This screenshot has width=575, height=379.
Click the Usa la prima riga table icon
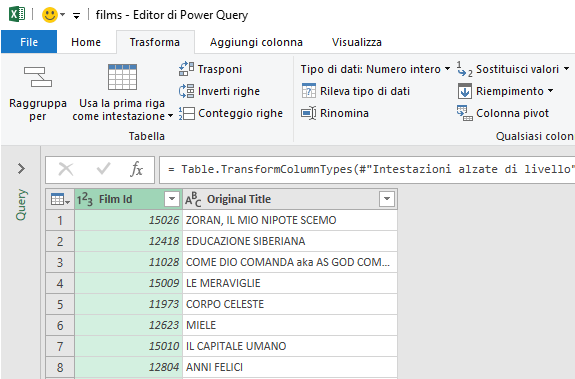coord(122,77)
